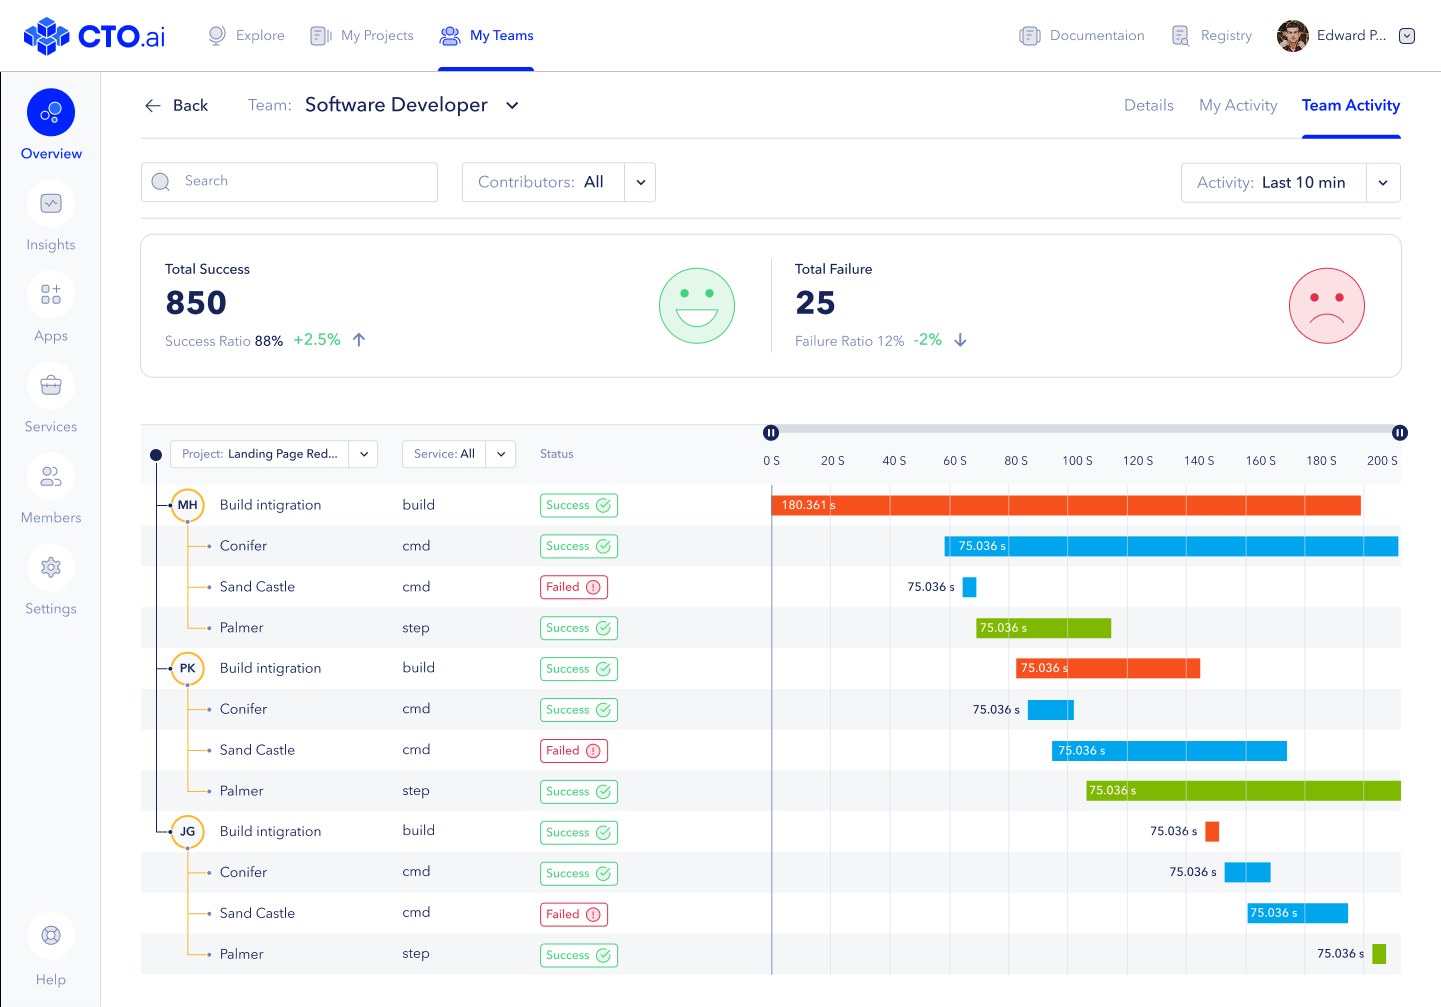The width and height of the screenshot is (1441, 1007).
Task: Click the timeline range bar track
Action: click(1085, 430)
